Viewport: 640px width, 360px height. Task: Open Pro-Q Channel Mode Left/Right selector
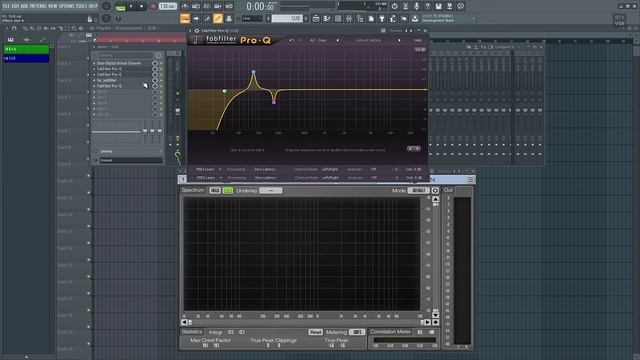(x=330, y=169)
